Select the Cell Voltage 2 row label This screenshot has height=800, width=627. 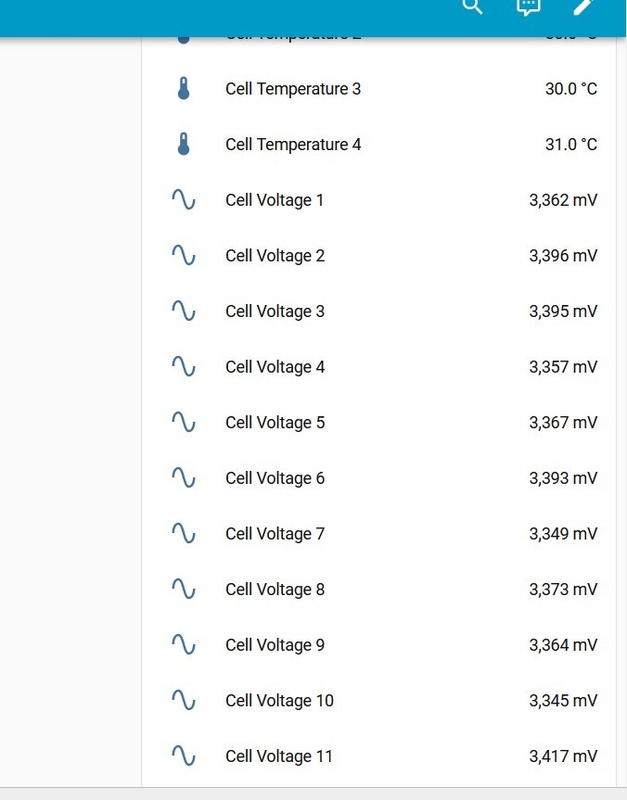[275, 256]
